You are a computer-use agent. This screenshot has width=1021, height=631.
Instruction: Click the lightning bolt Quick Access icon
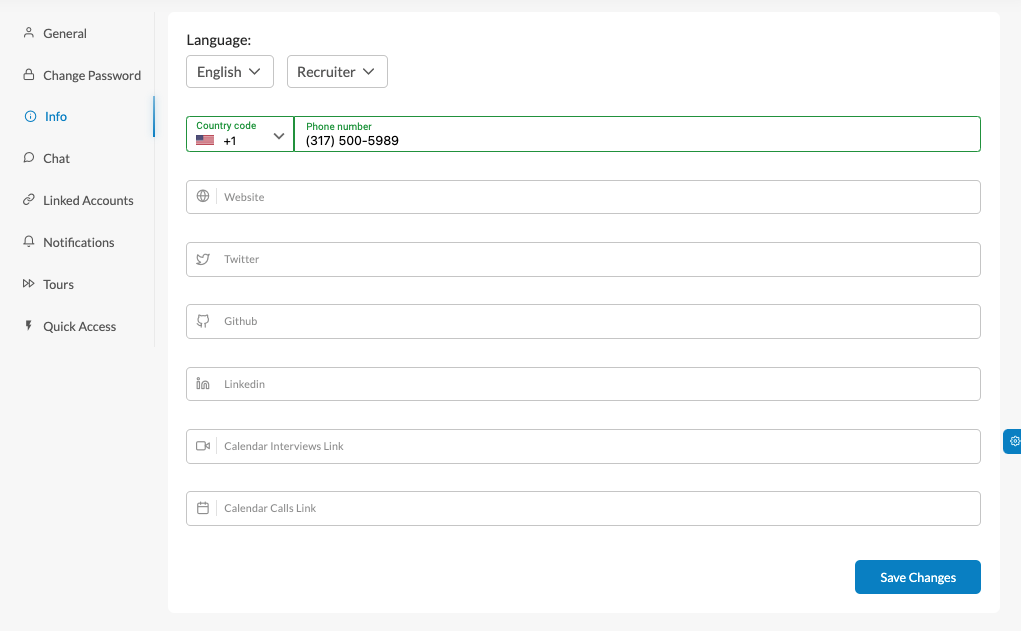point(29,325)
